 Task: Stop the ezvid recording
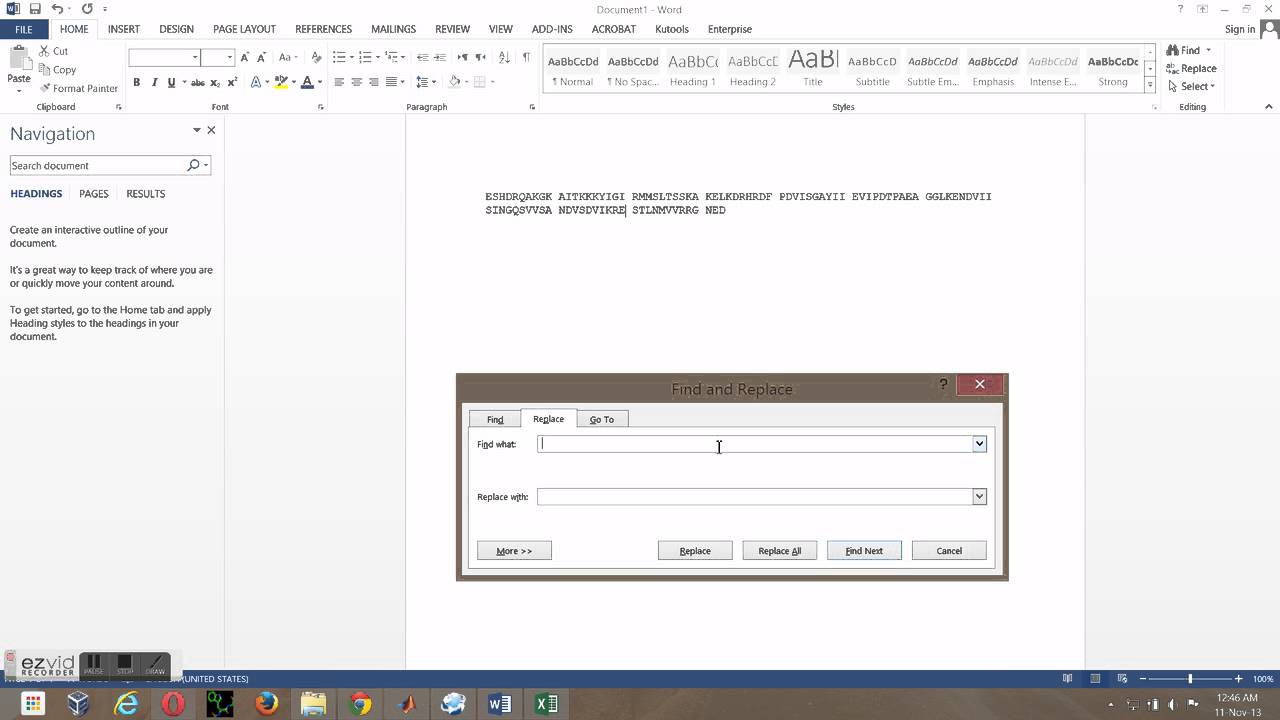(125, 664)
